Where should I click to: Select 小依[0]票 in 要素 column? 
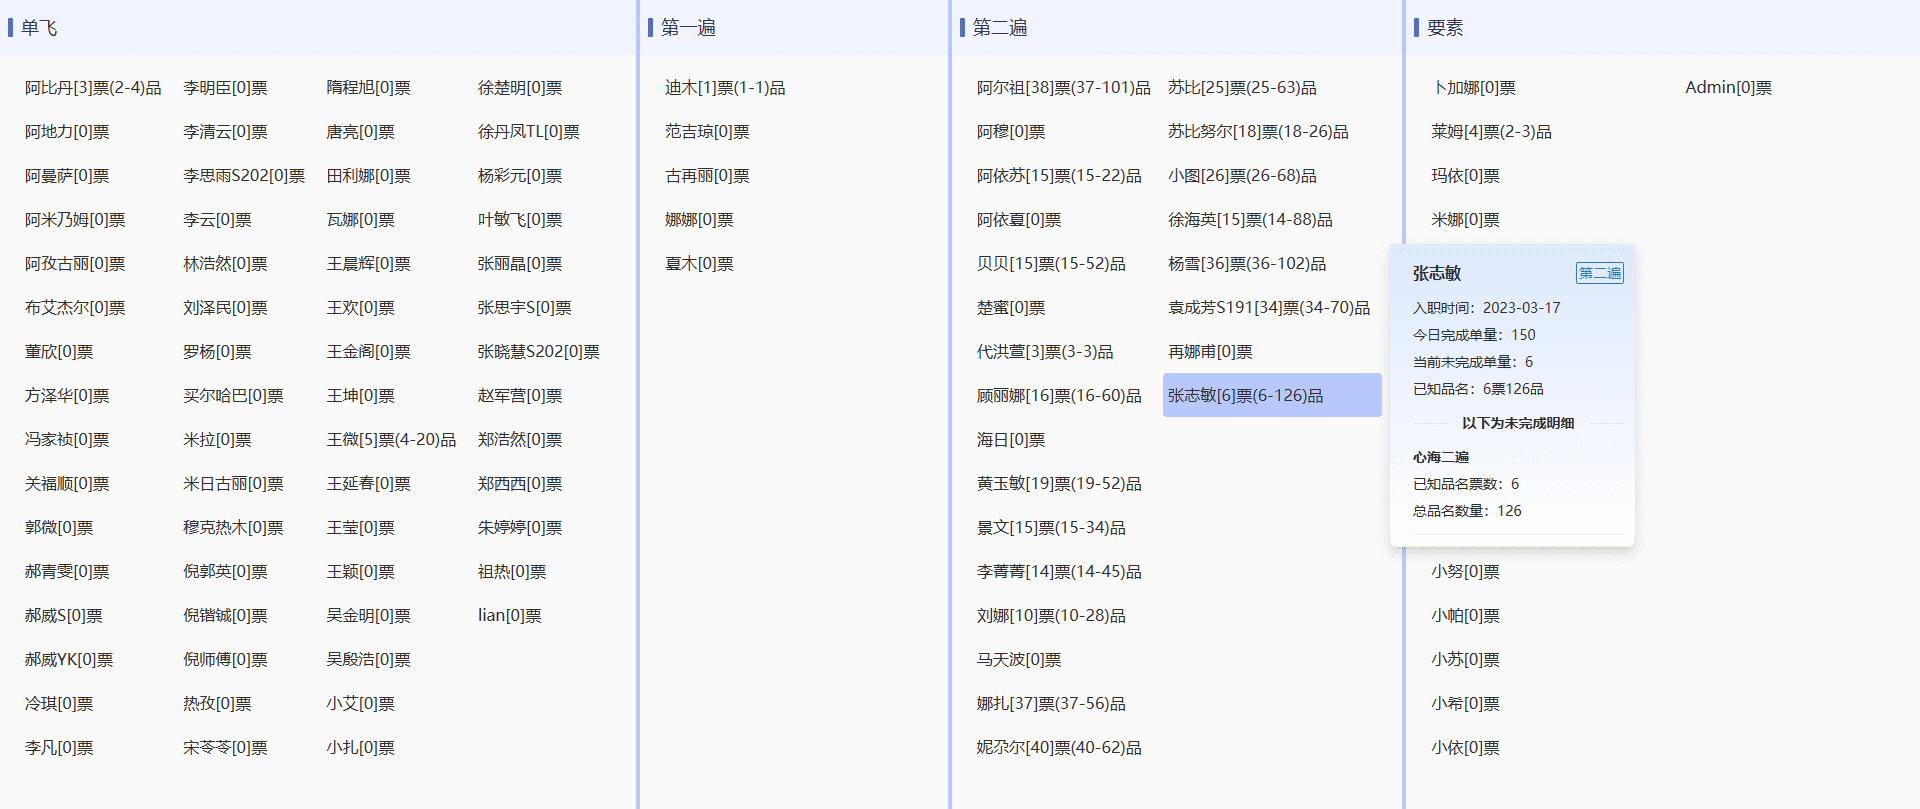1465,748
